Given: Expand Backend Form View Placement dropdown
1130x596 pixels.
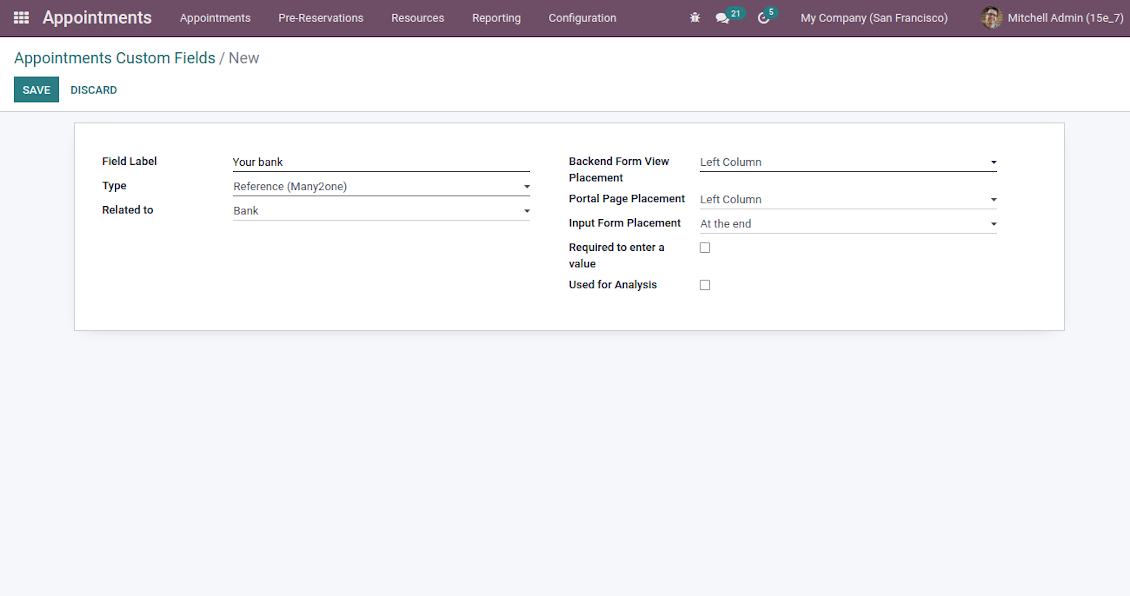Looking at the screenshot, I should click(x=847, y=162).
